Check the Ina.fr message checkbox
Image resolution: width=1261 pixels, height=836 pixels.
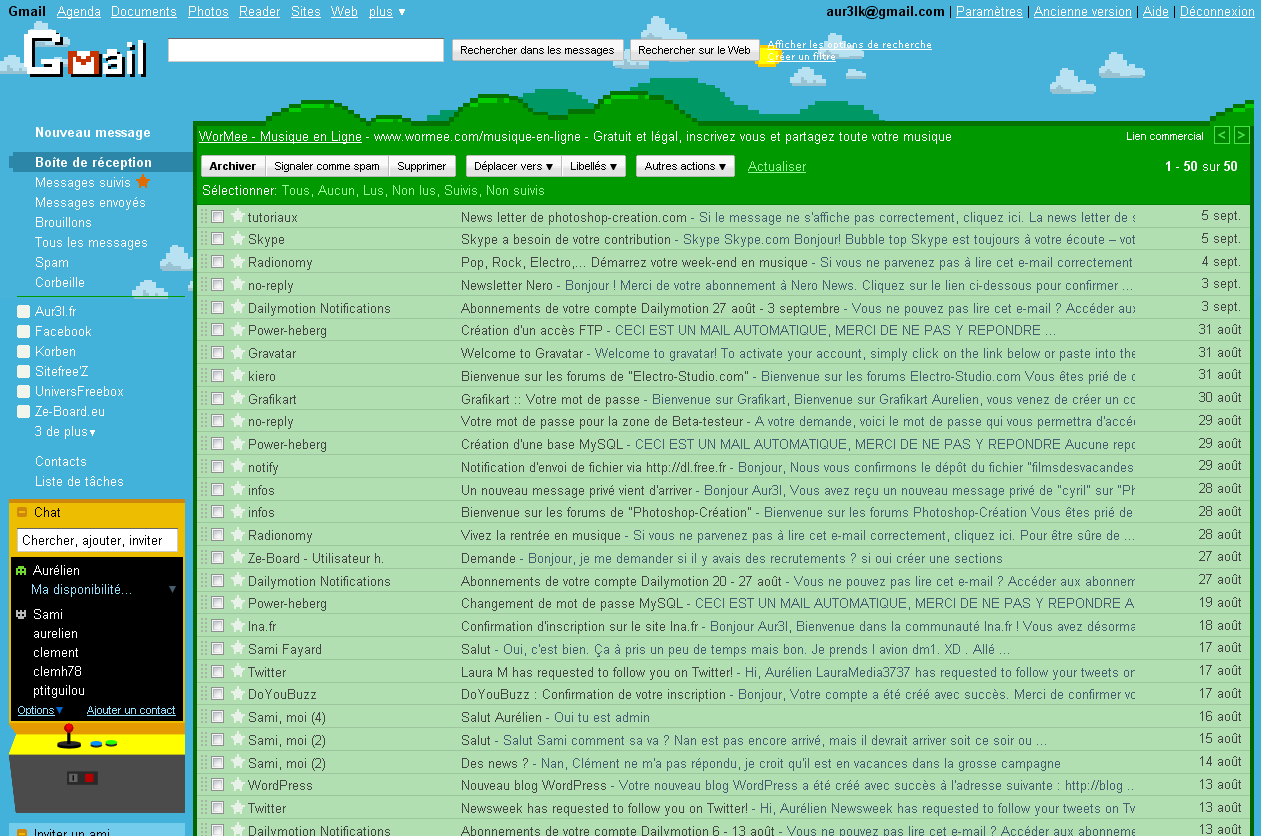[x=217, y=626]
